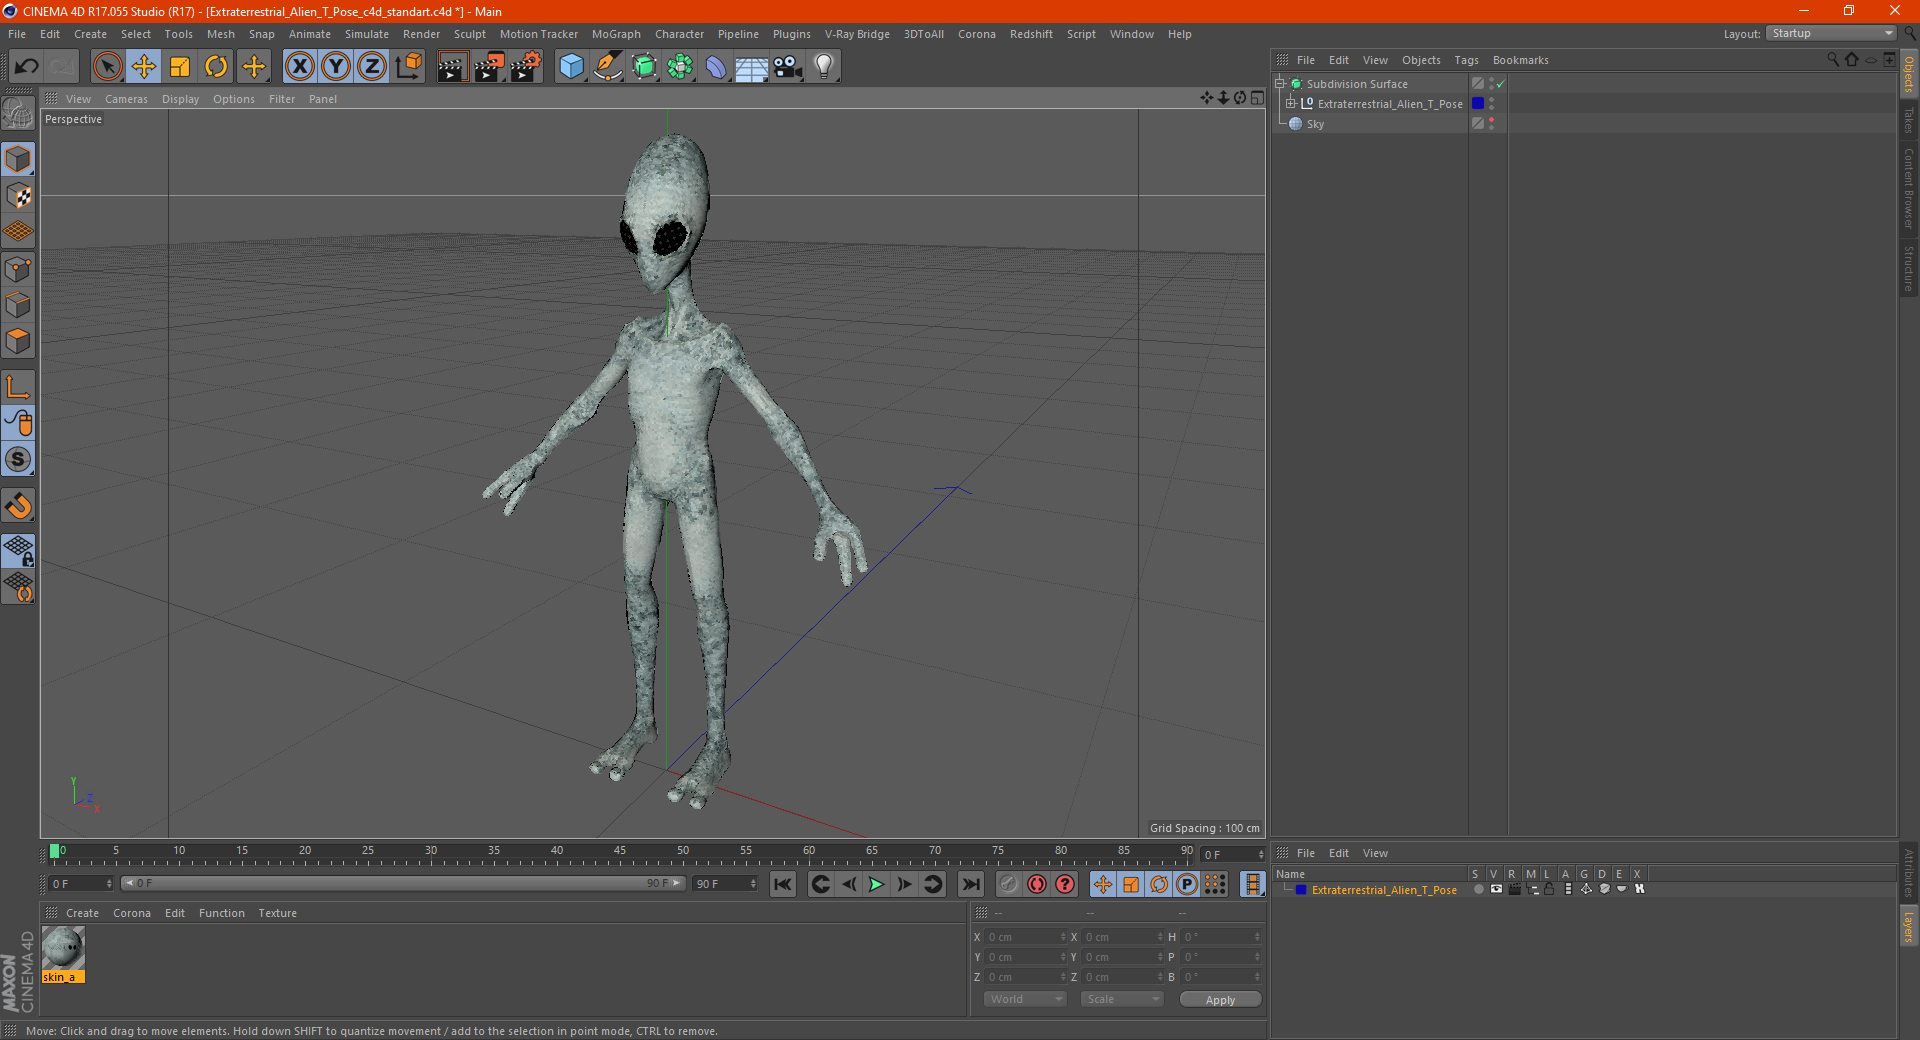Open the deformer objects icon
This screenshot has width=1920, height=1040.
(x=716, y=67)
